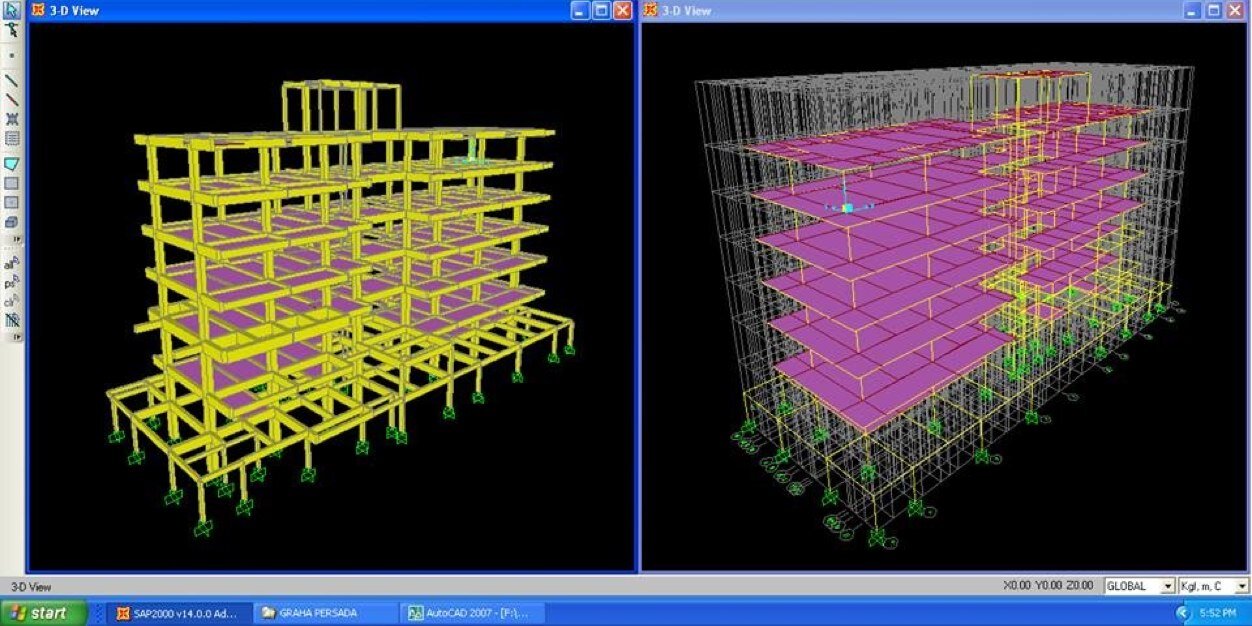Image resolution: width=1252 pixels, height=626 pixels.
Task: Pick the quick draw frame tool
Action: pyautogui.click(x=12, y=100)
